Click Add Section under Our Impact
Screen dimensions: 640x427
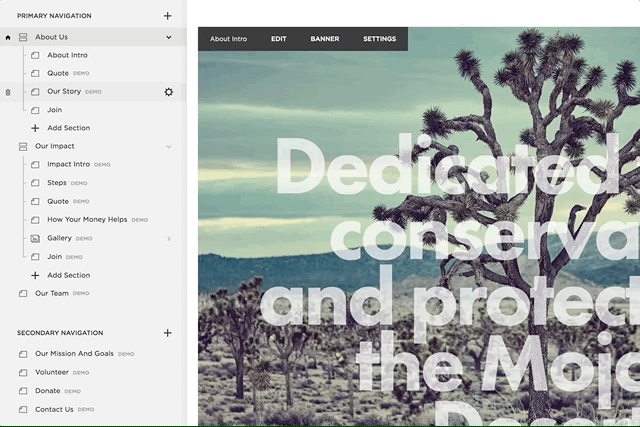[x=68, y=276]
